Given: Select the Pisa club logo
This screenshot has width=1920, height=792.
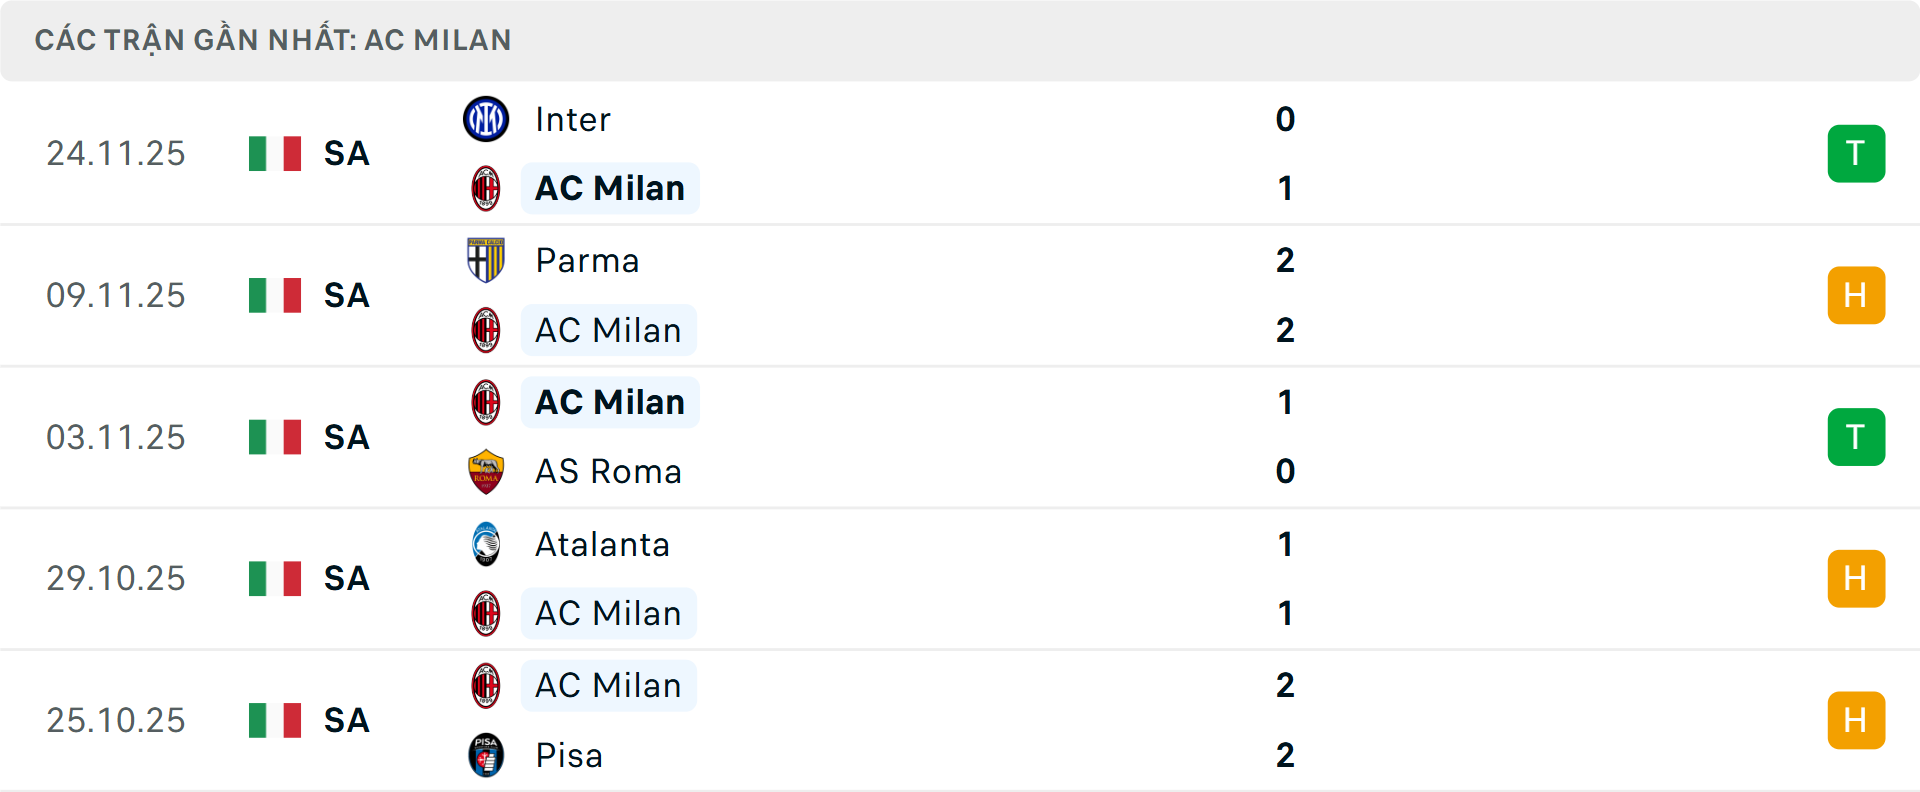Looking at the screenshot, I should point(487,756).
